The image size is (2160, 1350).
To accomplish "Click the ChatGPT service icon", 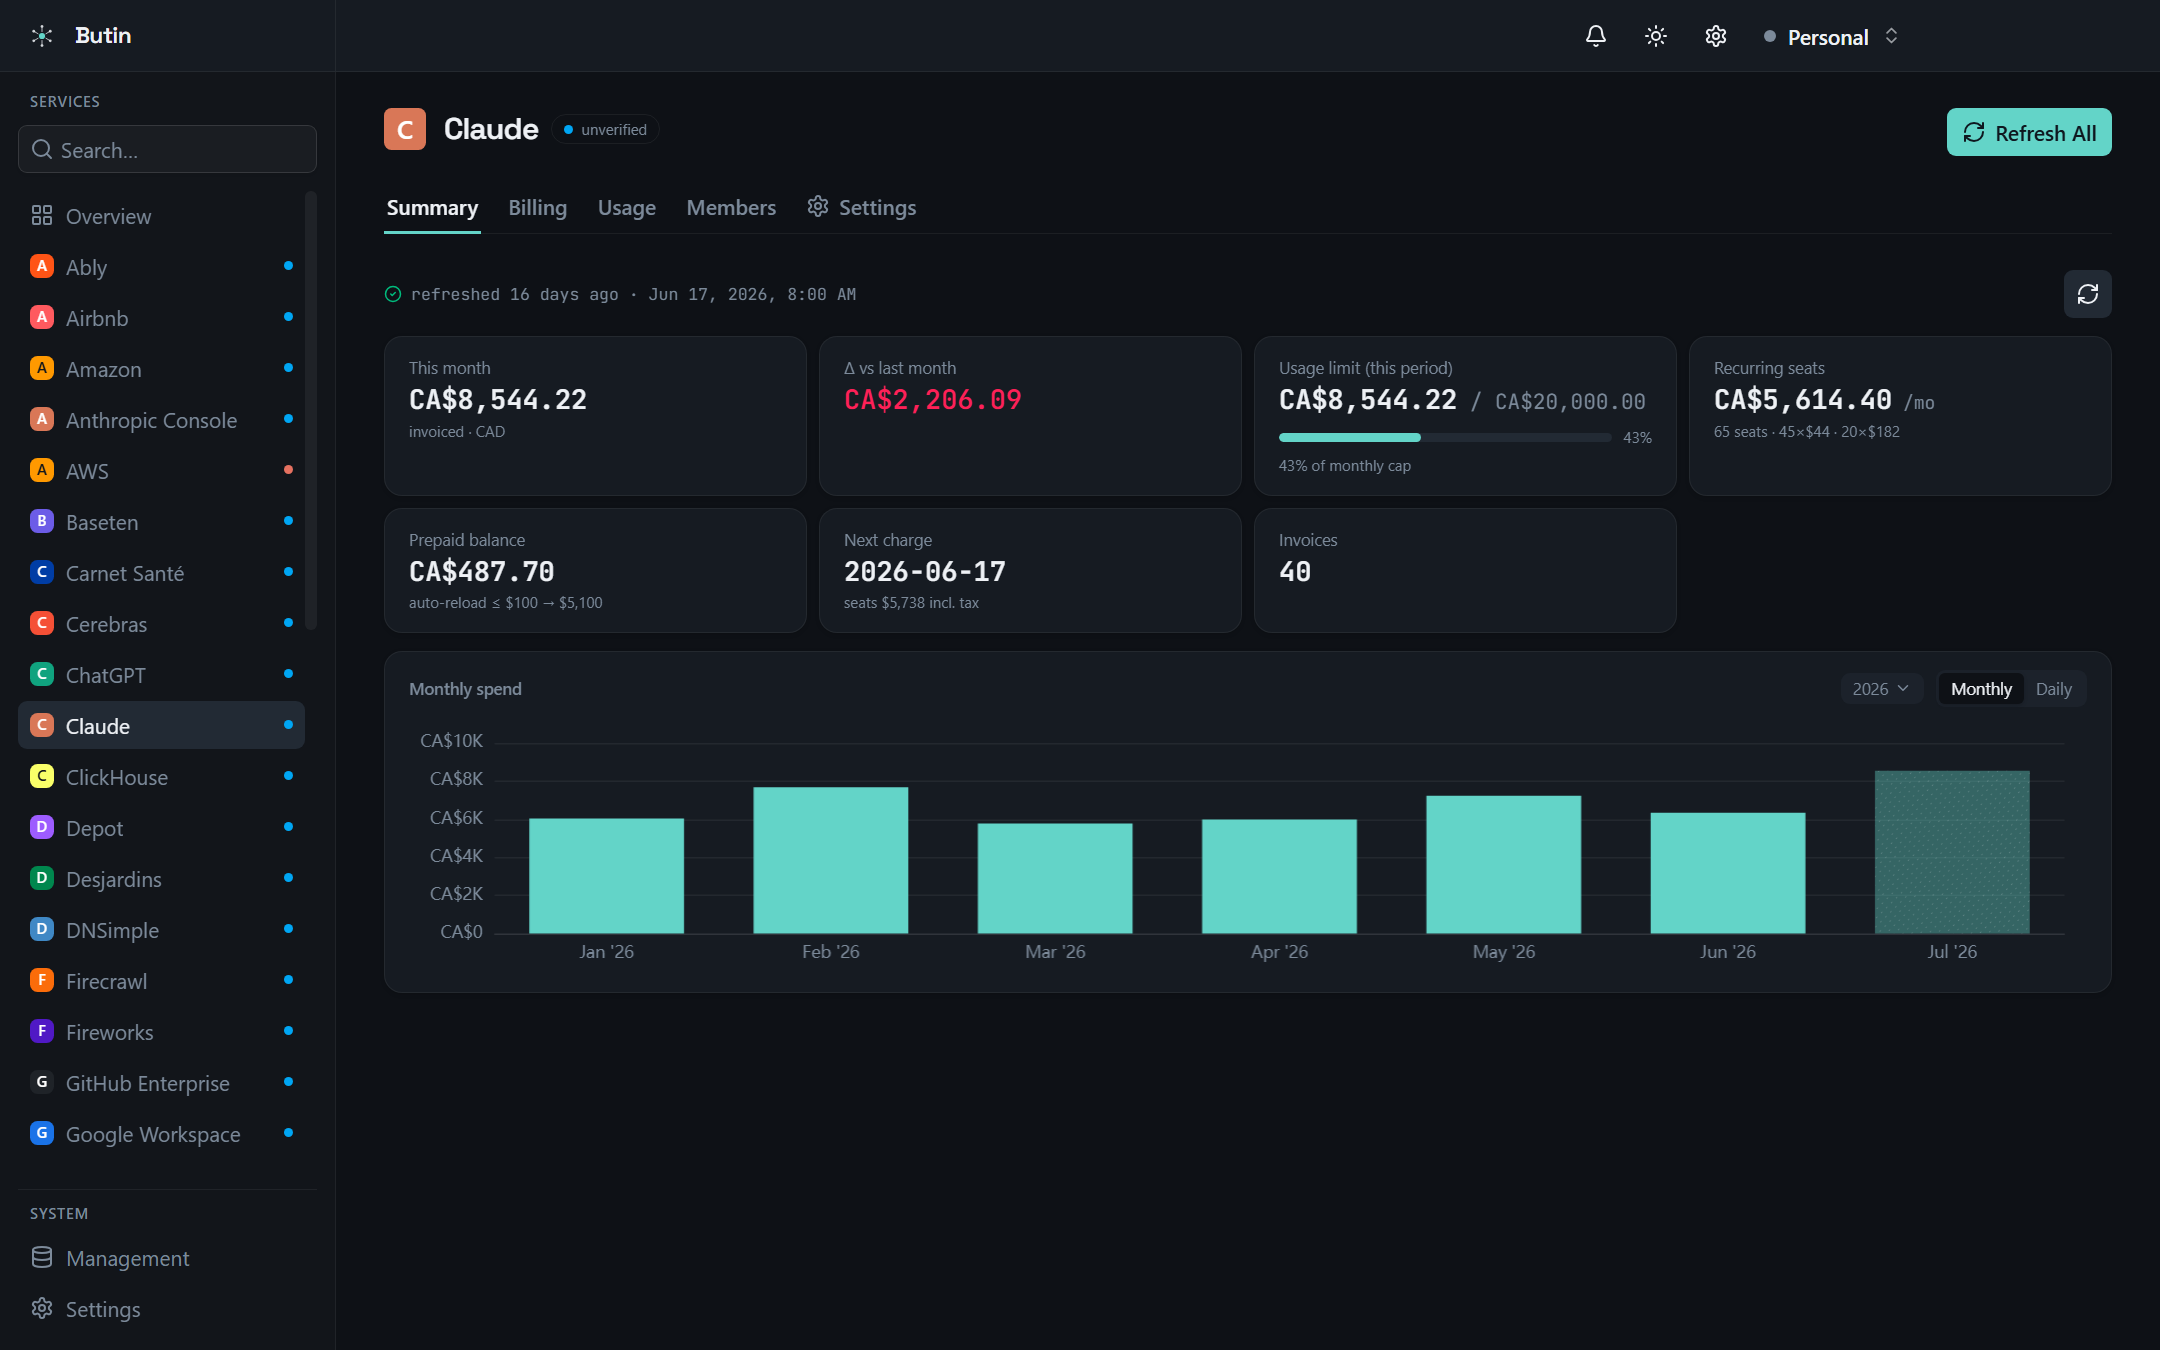I will (x=42, y=674).
